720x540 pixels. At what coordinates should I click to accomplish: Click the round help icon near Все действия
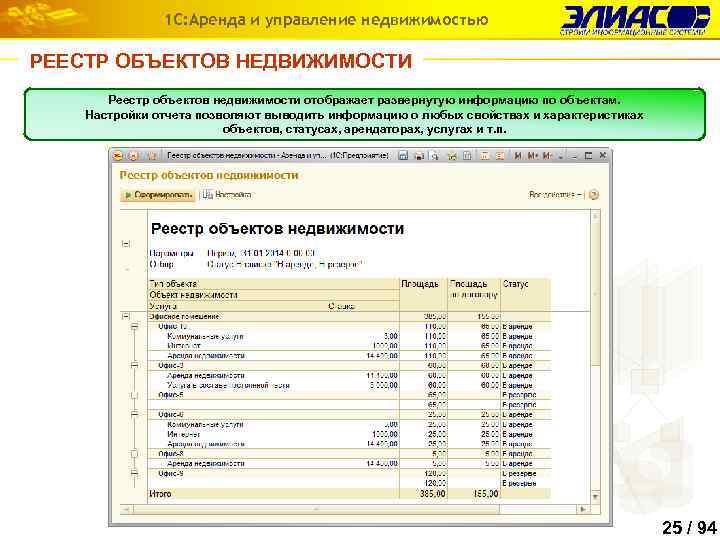594,195
